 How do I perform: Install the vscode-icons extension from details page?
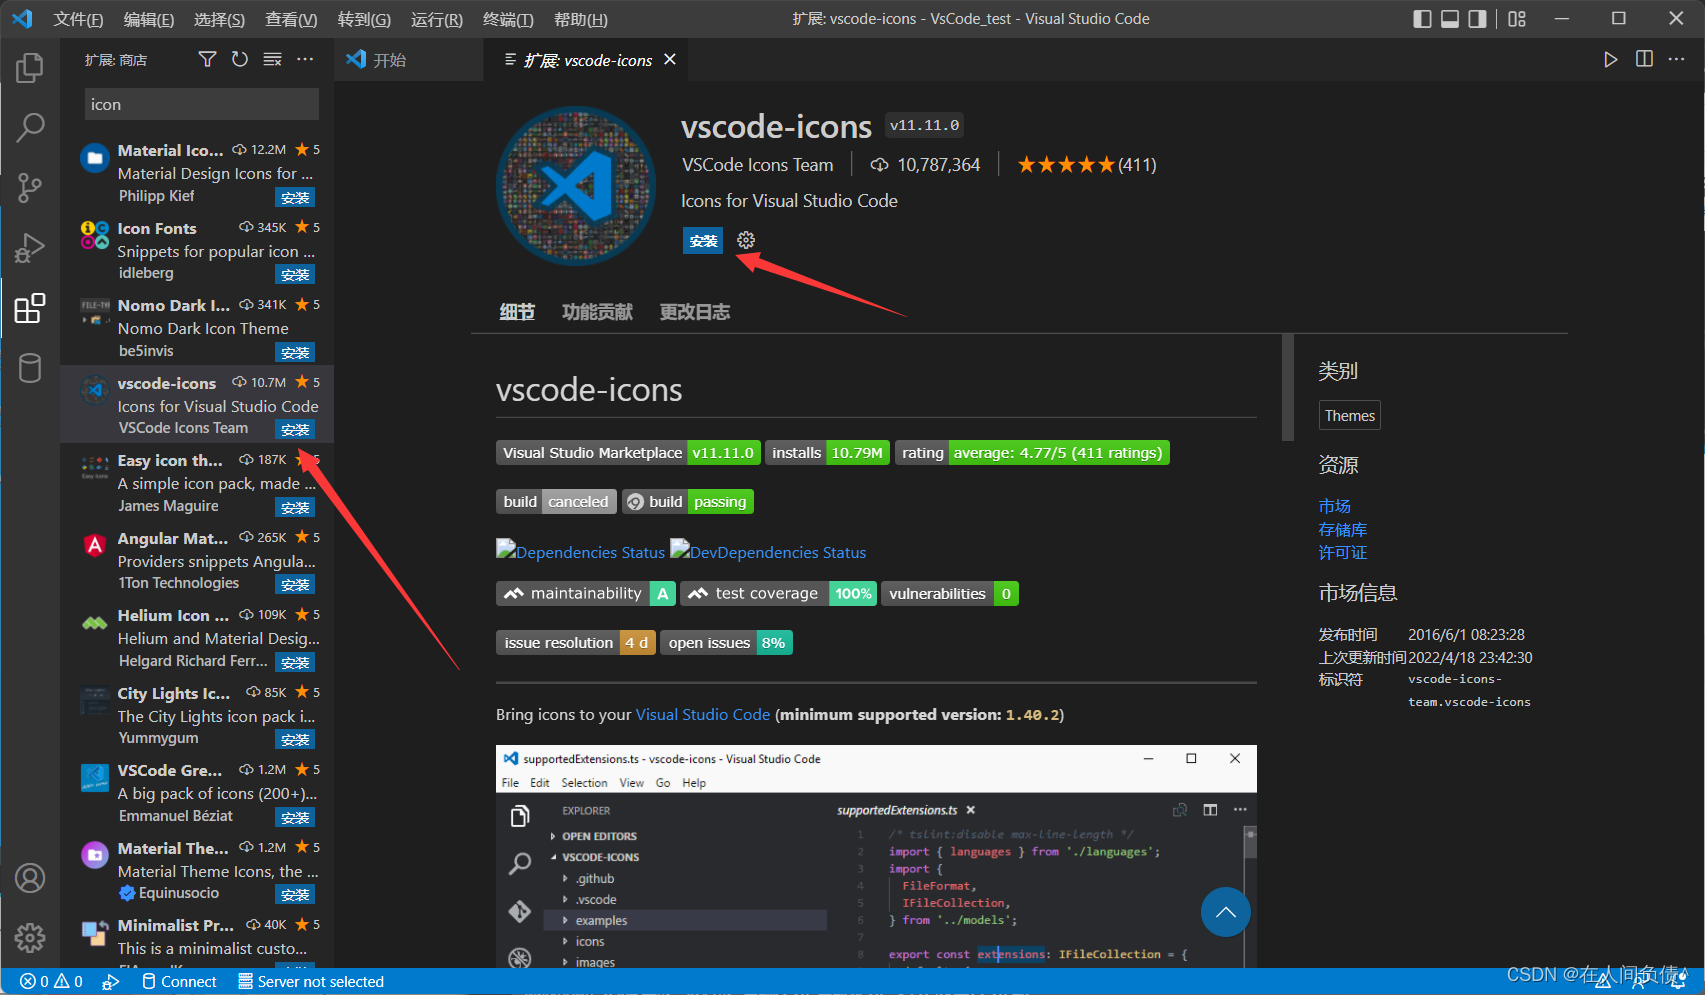click(x=703, y=240)
